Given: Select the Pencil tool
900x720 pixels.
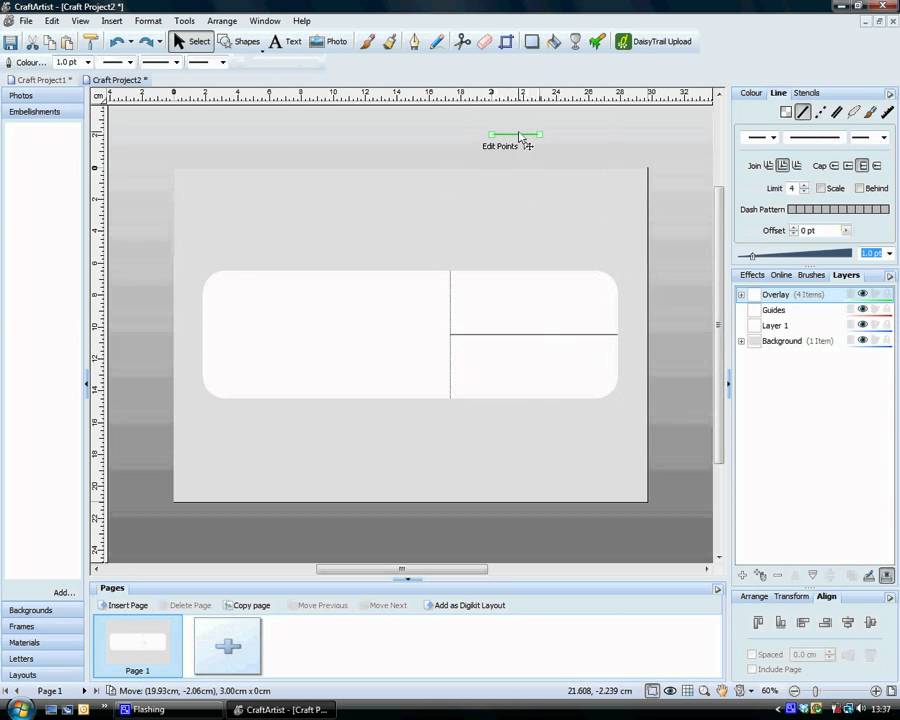Looking at the screenshot, I should pos(437,42).
